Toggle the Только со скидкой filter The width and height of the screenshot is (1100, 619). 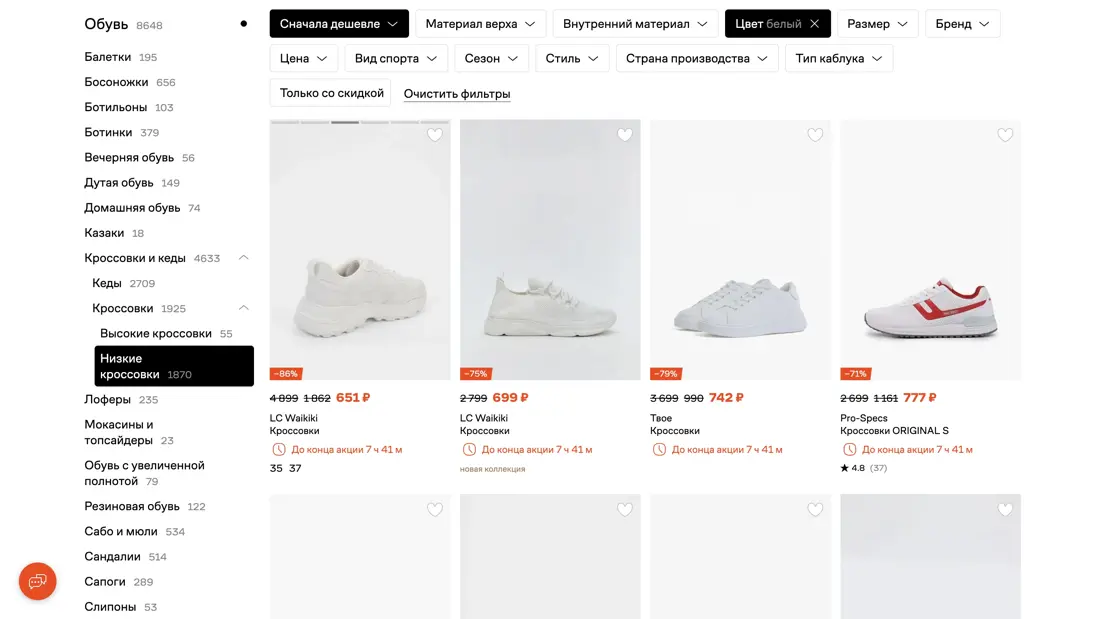331,93
